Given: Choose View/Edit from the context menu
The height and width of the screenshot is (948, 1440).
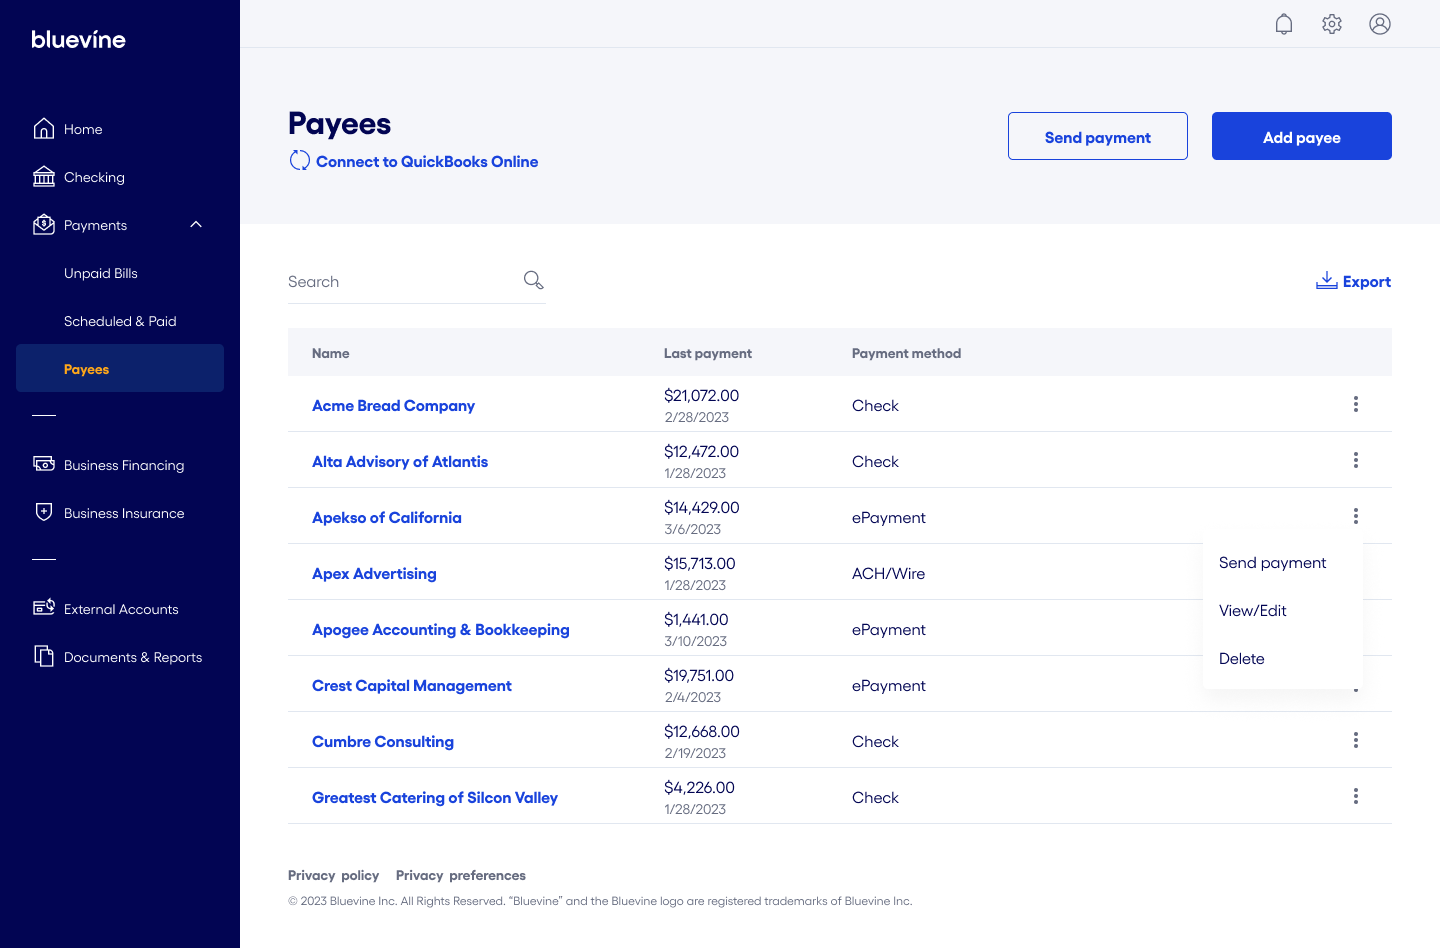Looking at the screenshot, I should (1252, 610).
